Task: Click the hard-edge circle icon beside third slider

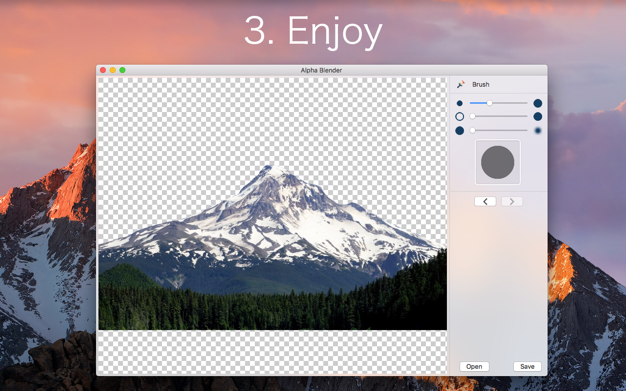Action: coord(460,131)
